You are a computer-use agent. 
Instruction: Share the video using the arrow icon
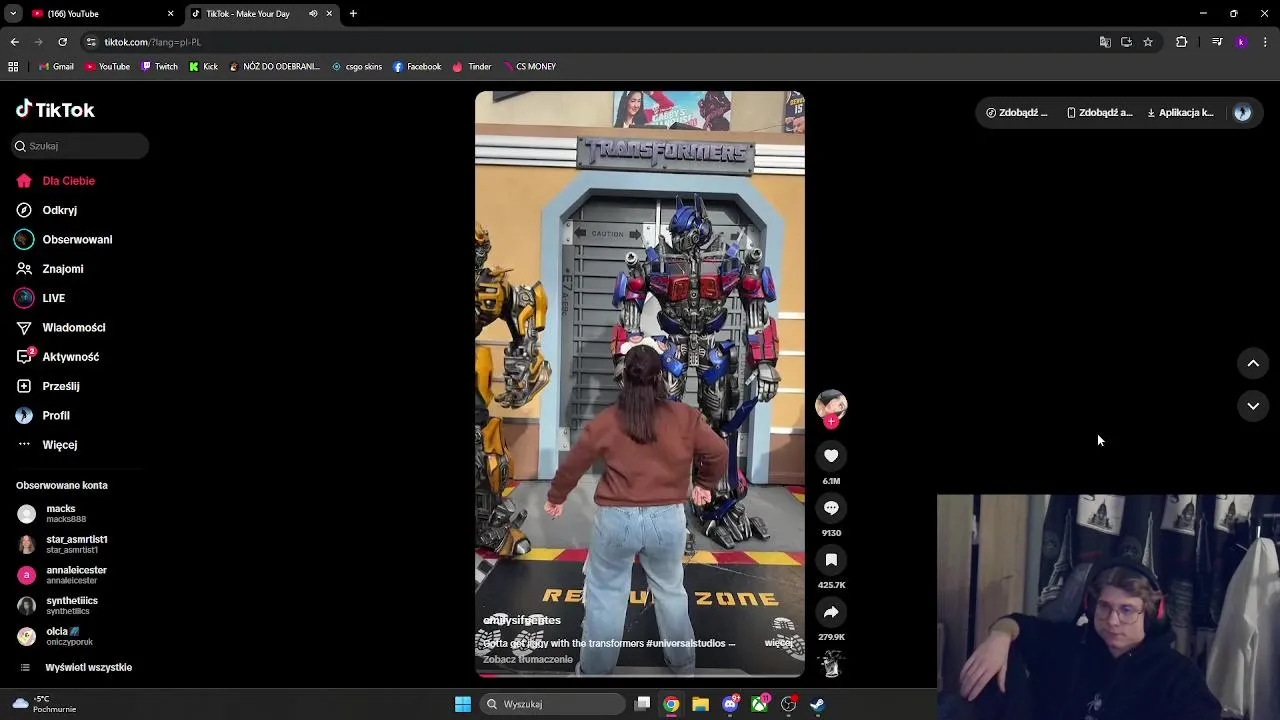point(831,612)
